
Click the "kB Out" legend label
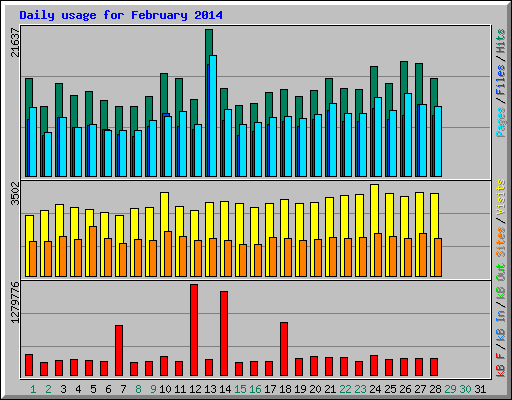[x=501, y=282]
